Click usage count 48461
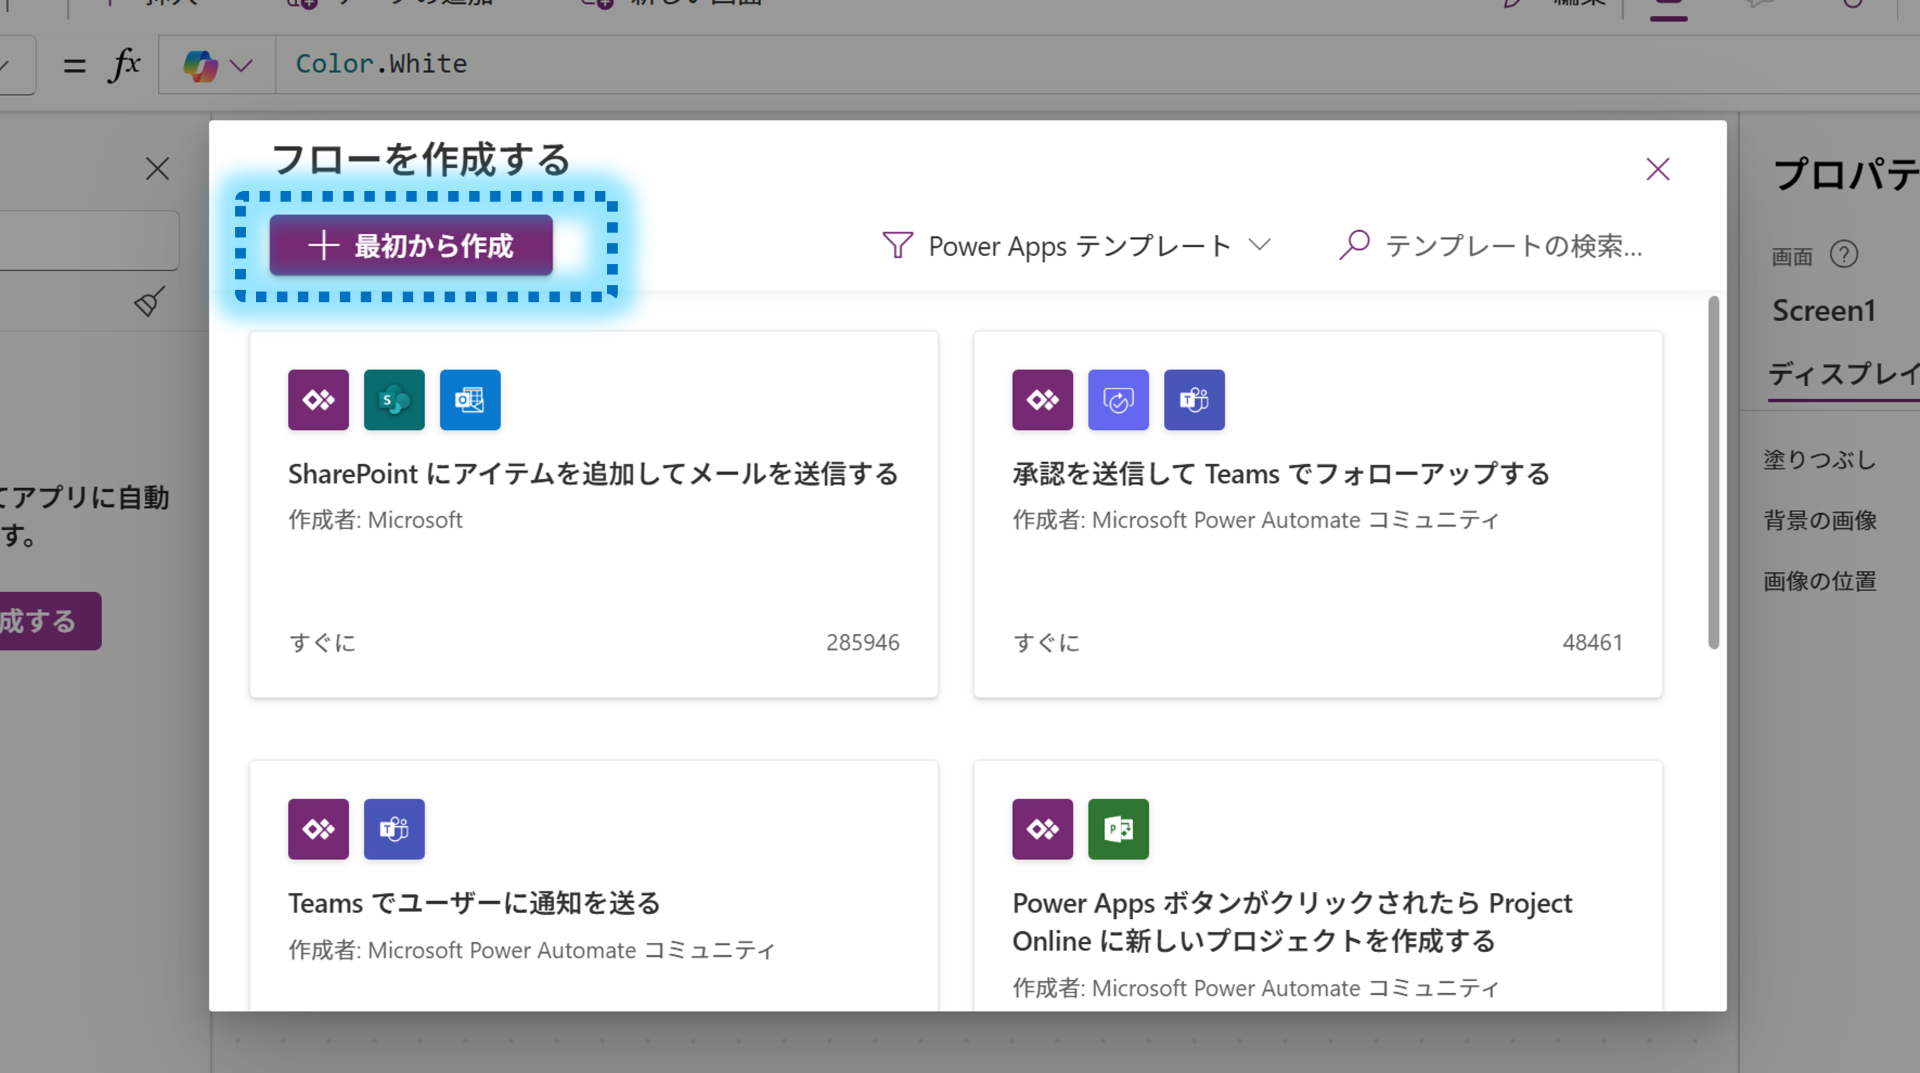The image size is (1920, 1073). 1592,642
